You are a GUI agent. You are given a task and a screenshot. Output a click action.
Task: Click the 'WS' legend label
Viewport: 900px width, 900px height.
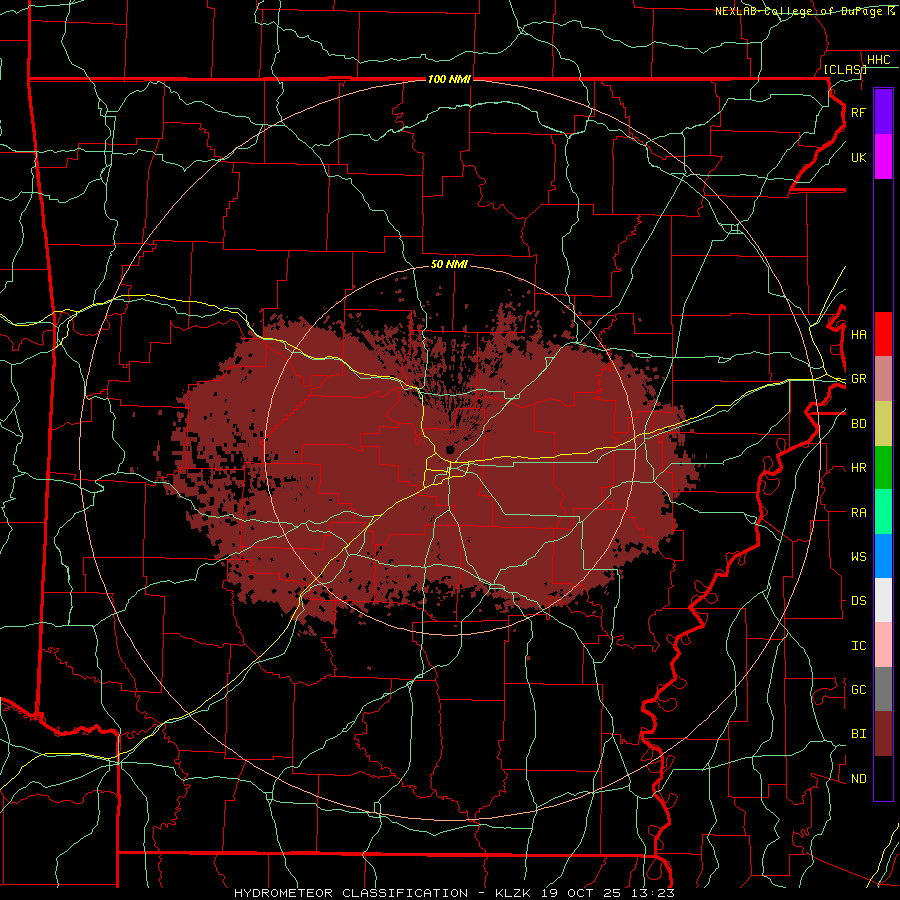(858, 557)
